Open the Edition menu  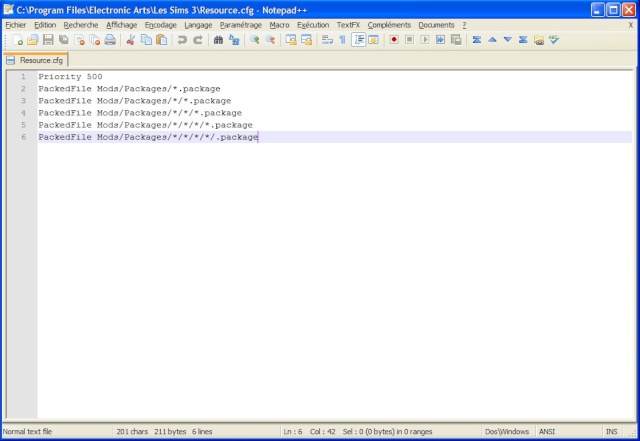click(x=45, y=25)
